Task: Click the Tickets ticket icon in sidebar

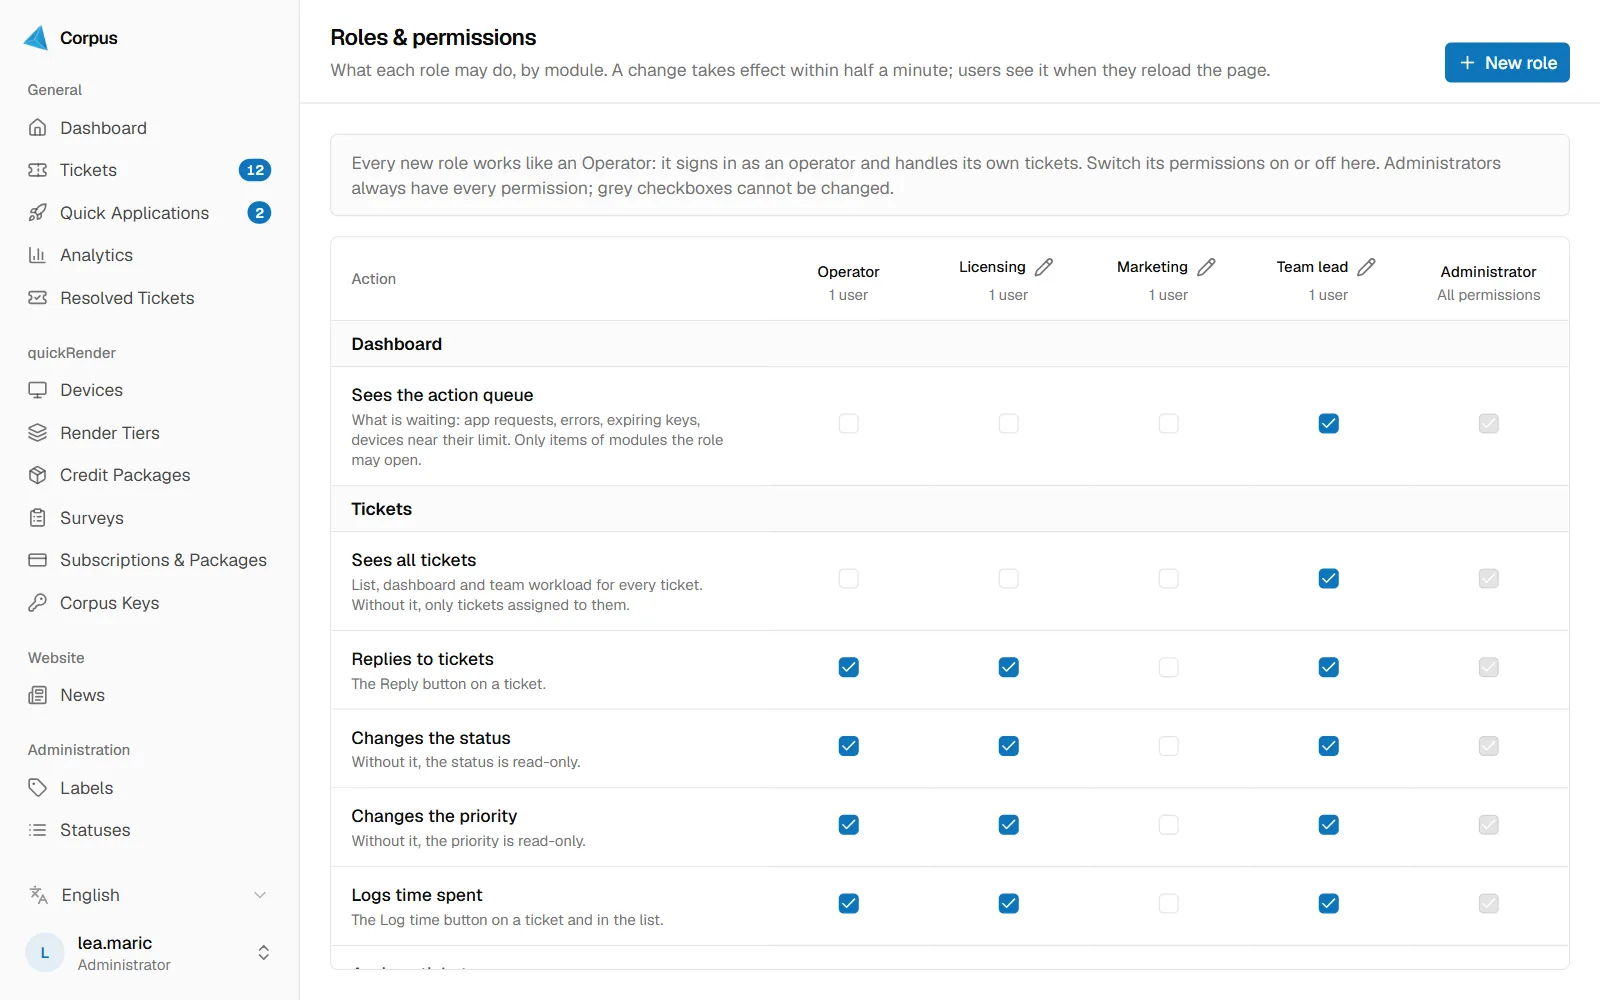Action: coord(38,170)
